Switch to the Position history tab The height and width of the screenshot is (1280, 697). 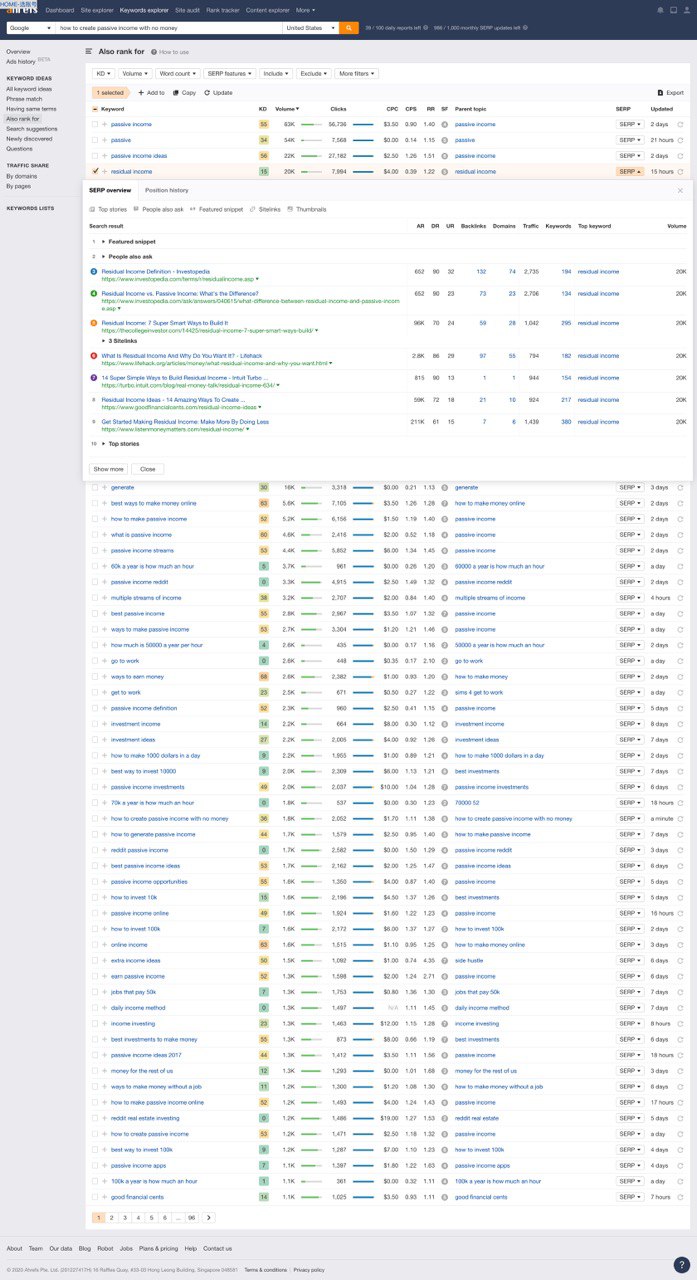point(166,190)
